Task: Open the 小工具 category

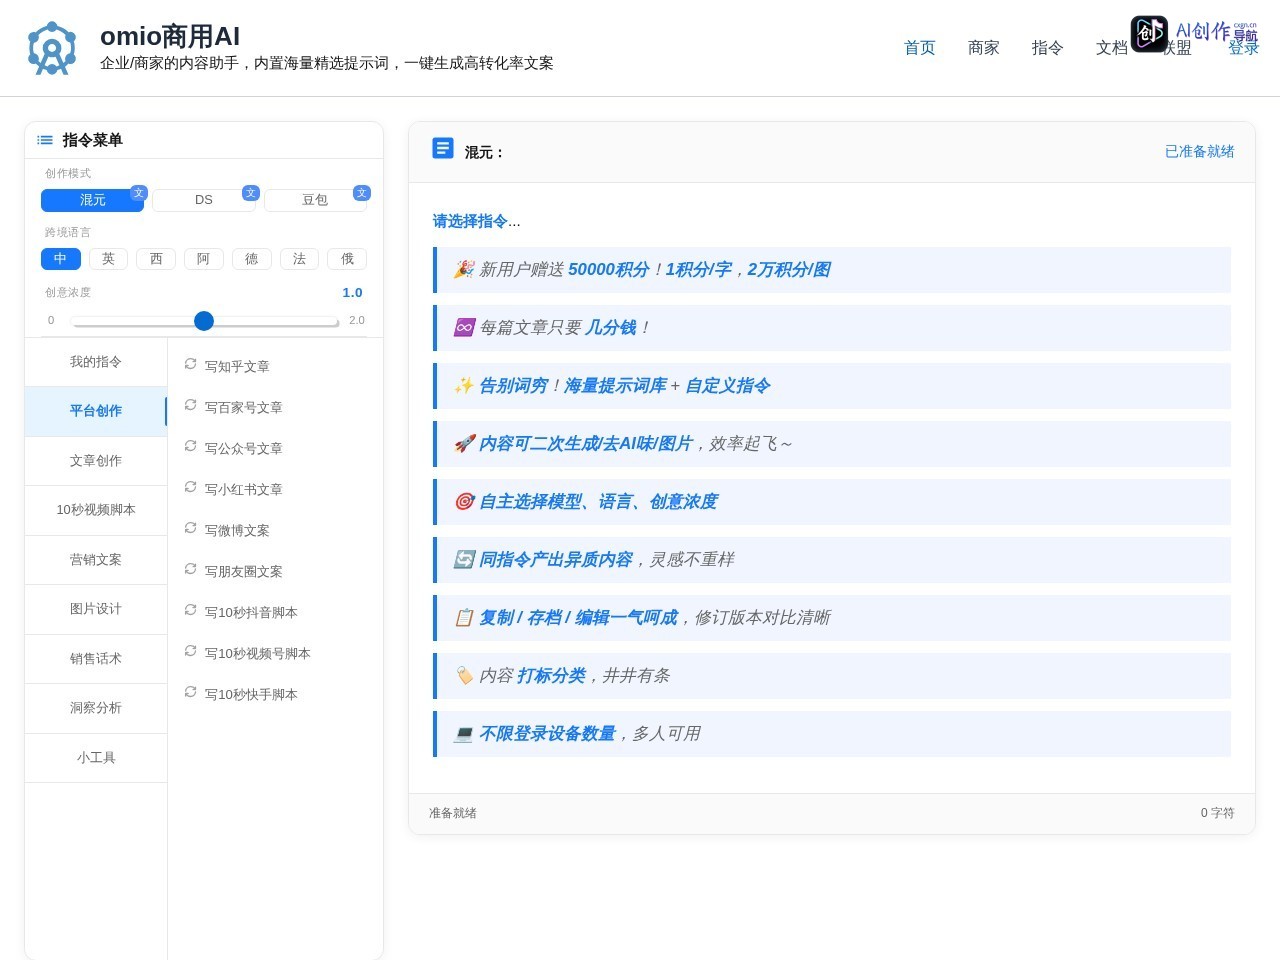Action: pos(96,758)
